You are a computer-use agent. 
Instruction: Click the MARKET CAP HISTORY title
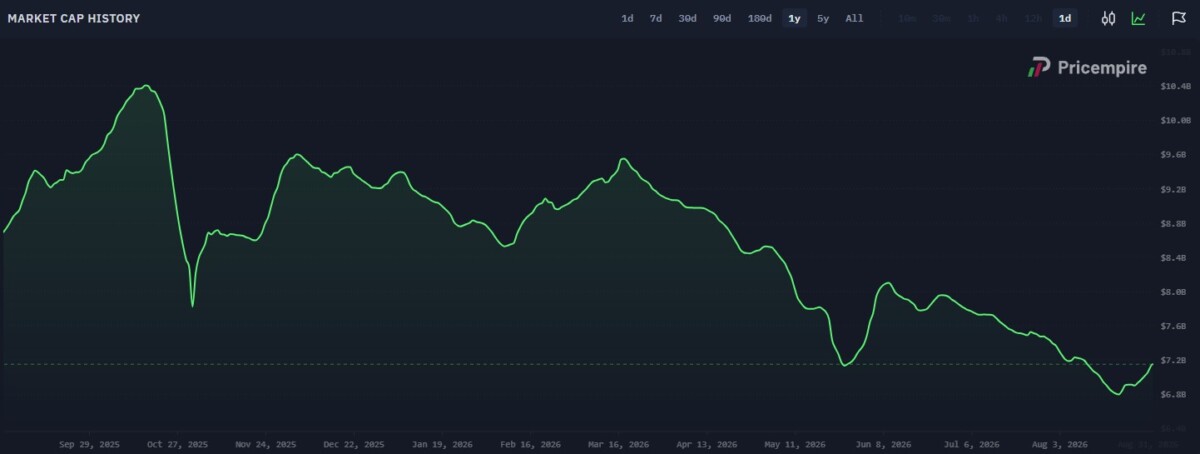[74, 19]
